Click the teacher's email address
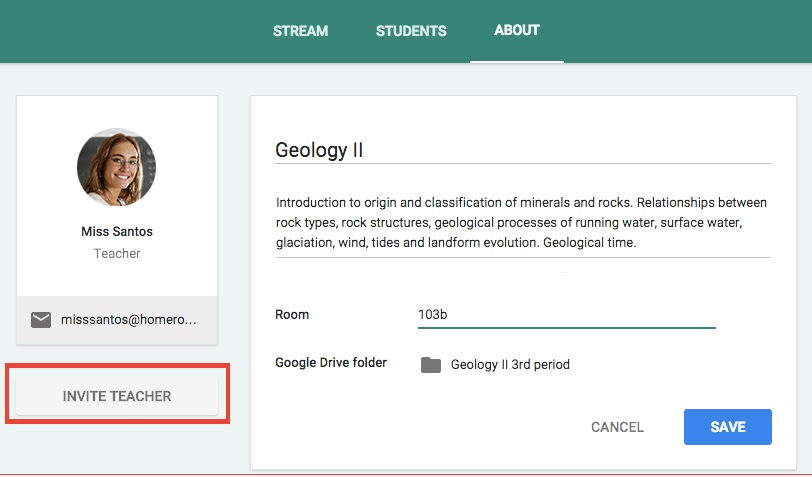This screenshot has height=477, width=812. (x=129, y=320)
